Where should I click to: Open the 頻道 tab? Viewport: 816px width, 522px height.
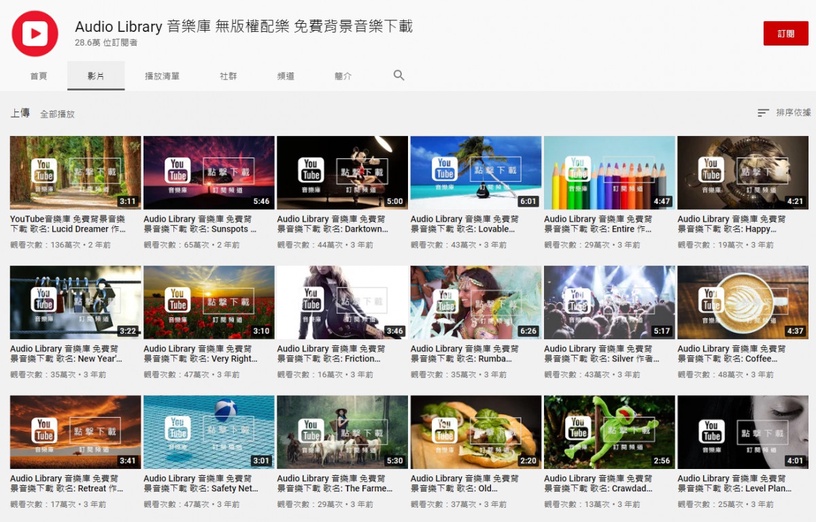click(x=286, y=76)
